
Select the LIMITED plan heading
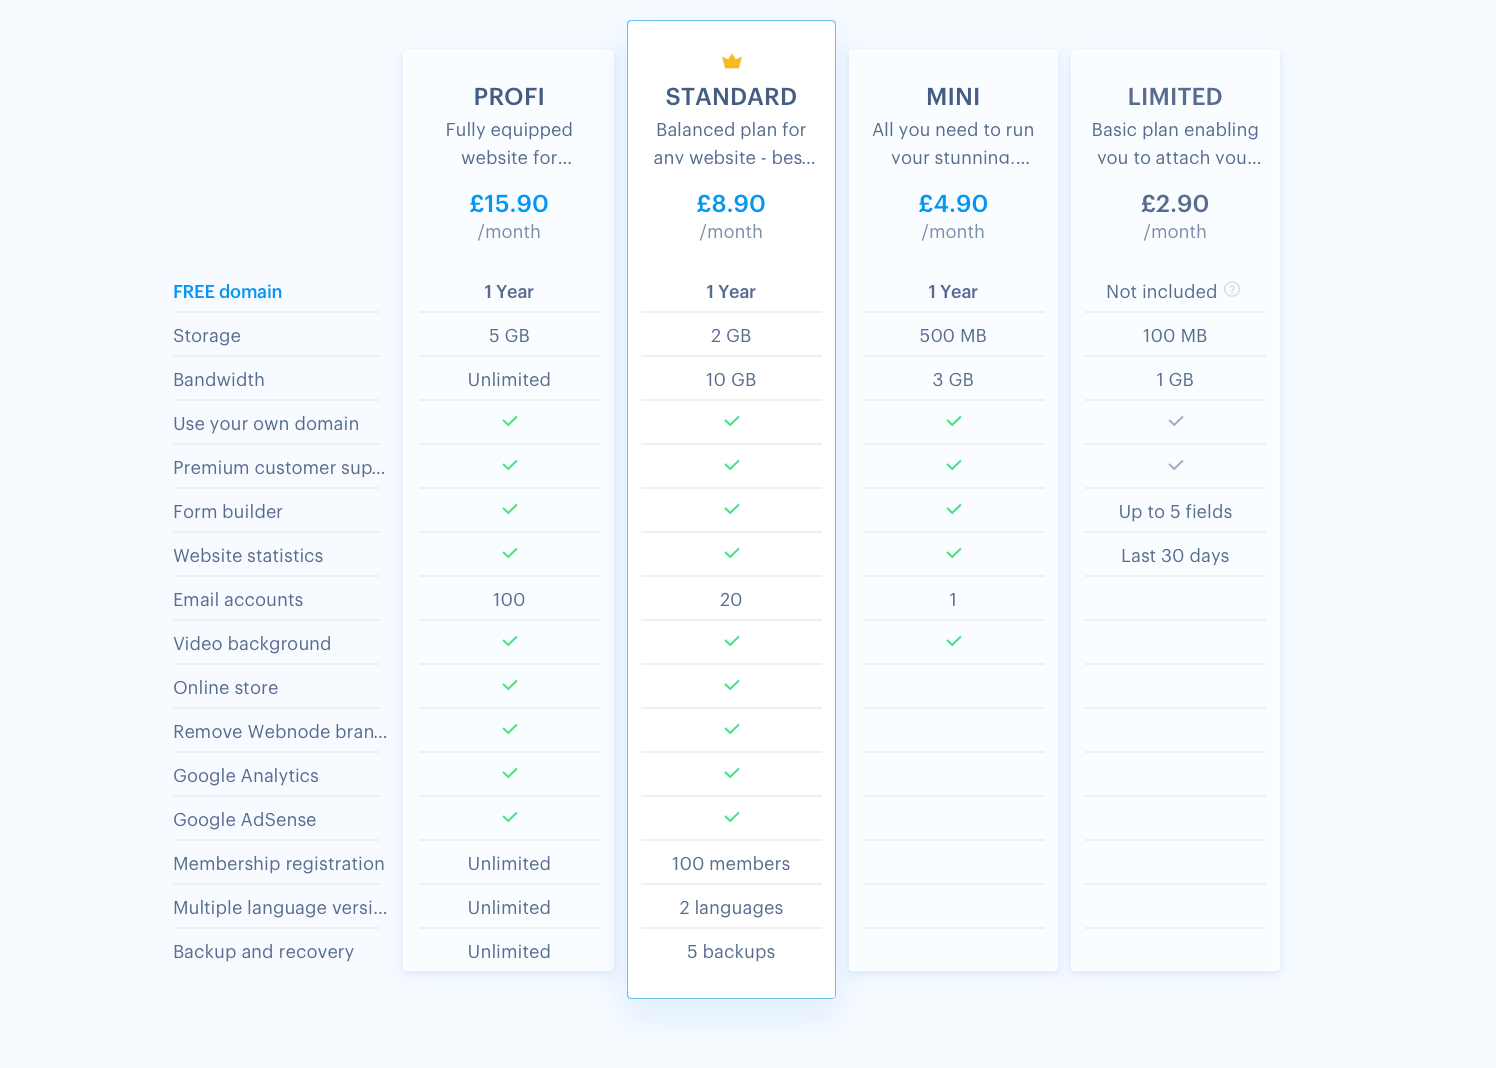1175,97
